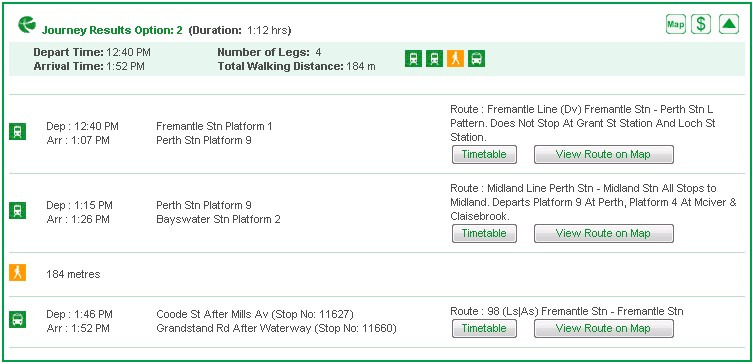Click train icon beside Fremantle Stn leg

(x=18, y=131)
